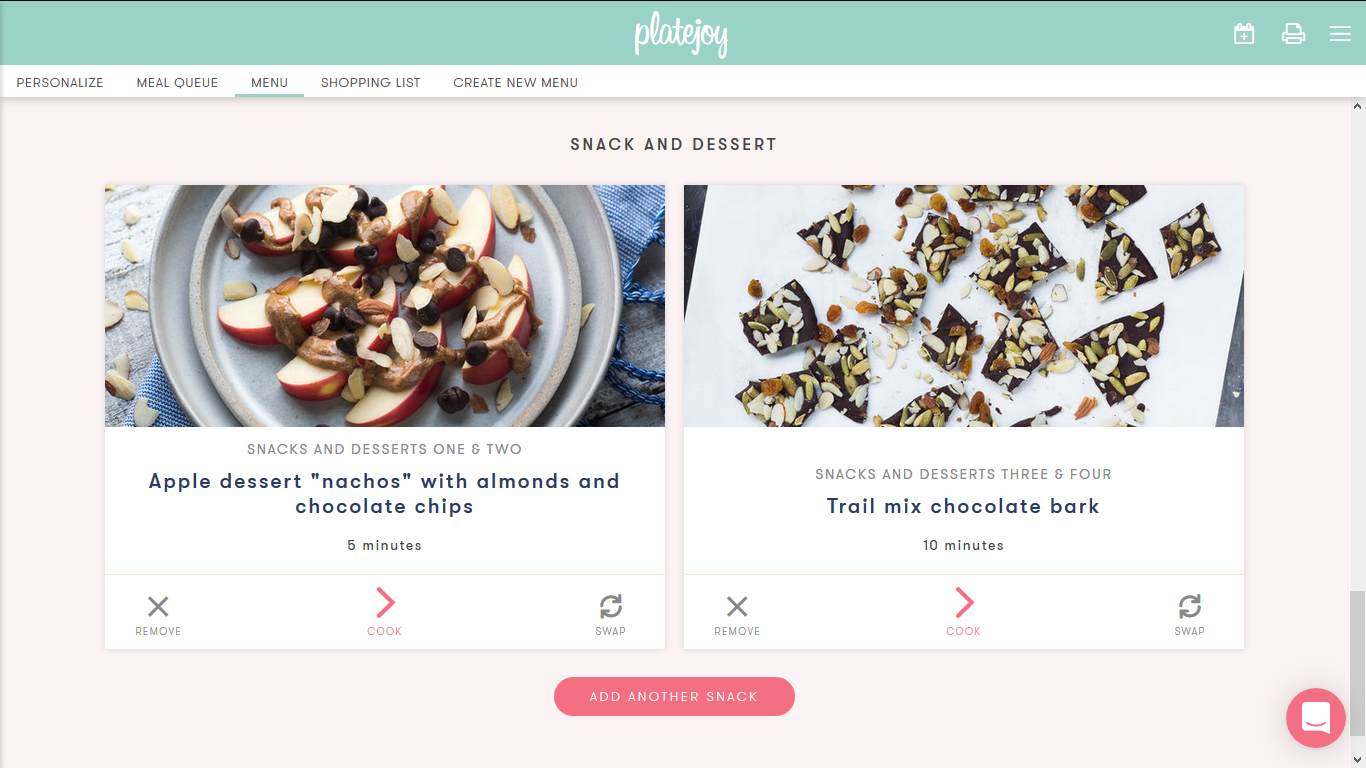Click the Trail mix chocolate bark title
Image resolution: width=1366 pixels, height=768 pixels.
point(963,506)
